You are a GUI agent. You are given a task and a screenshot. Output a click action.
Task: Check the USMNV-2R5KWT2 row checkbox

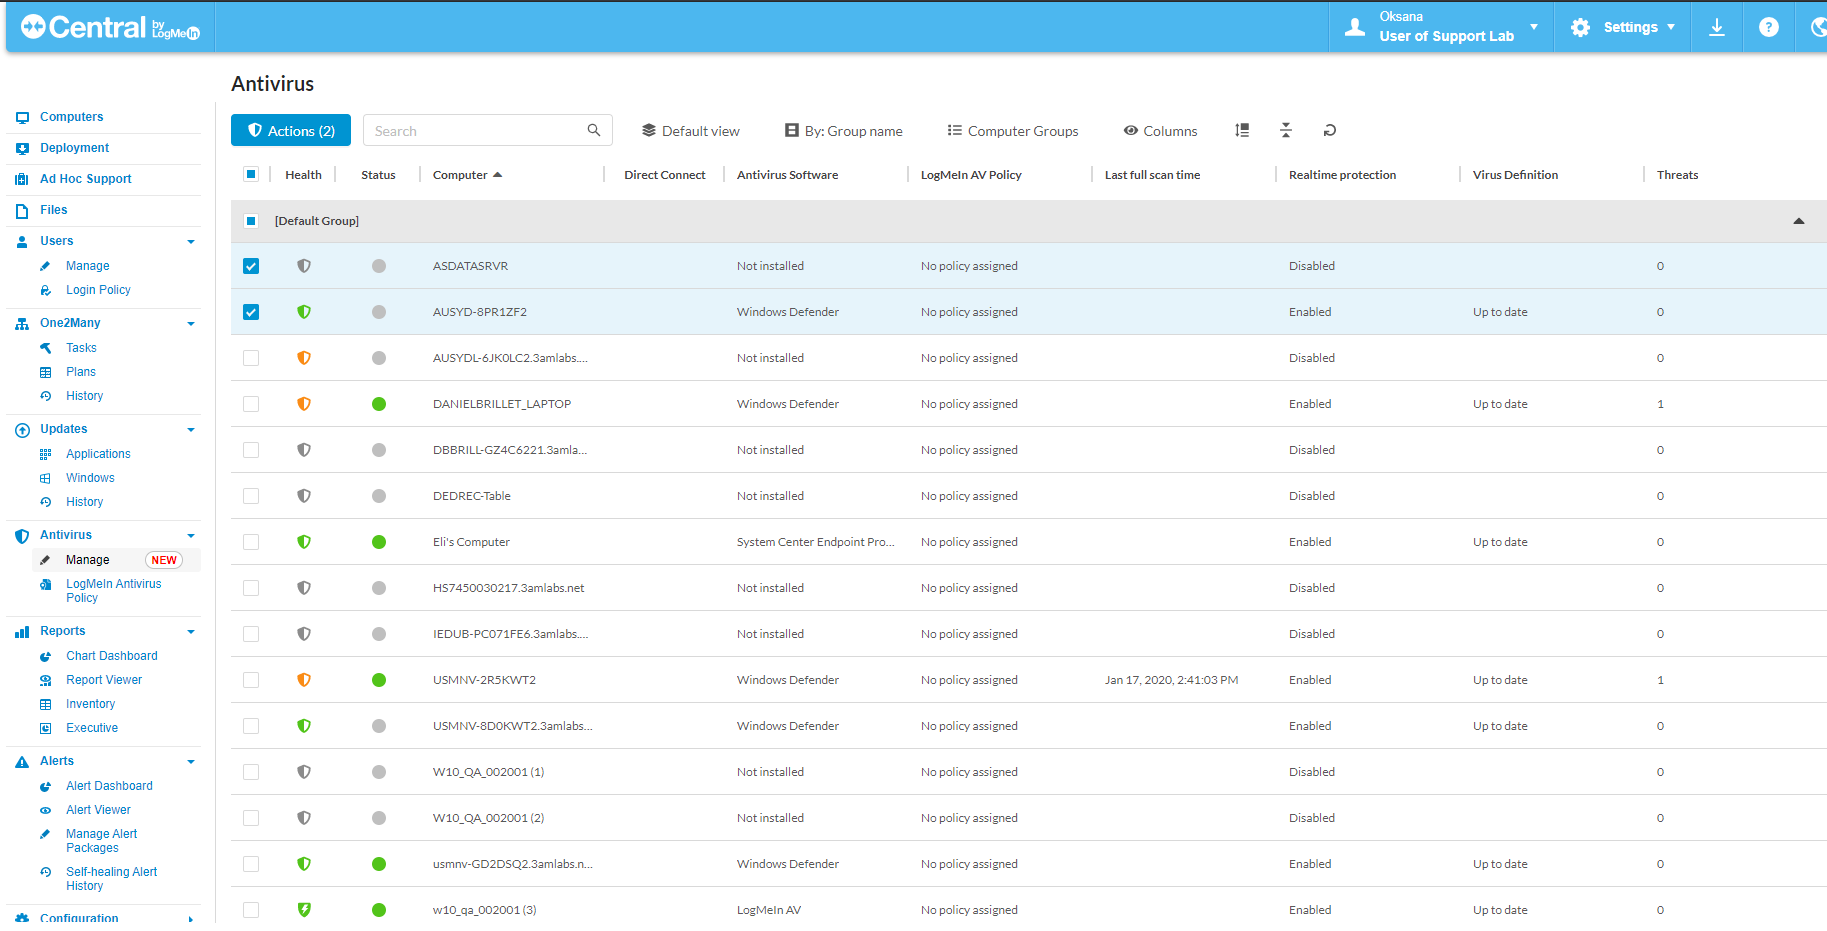[x=251, y=680]
